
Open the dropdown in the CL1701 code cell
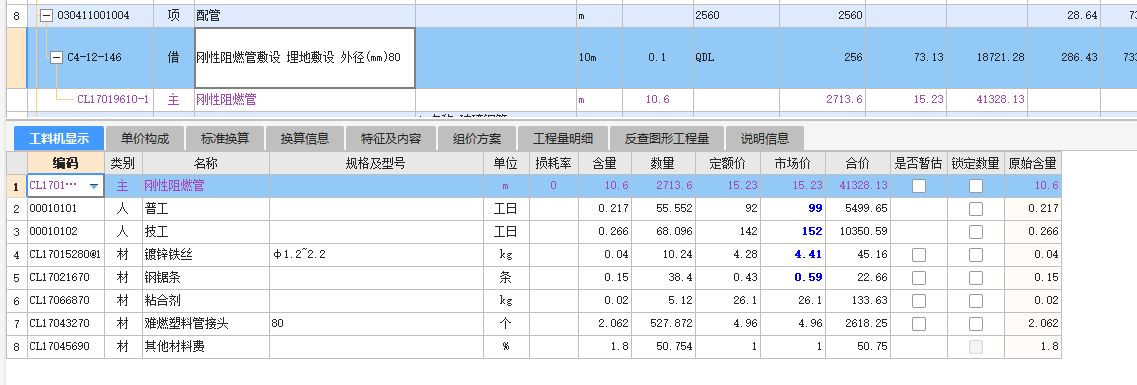click(94, 186)
